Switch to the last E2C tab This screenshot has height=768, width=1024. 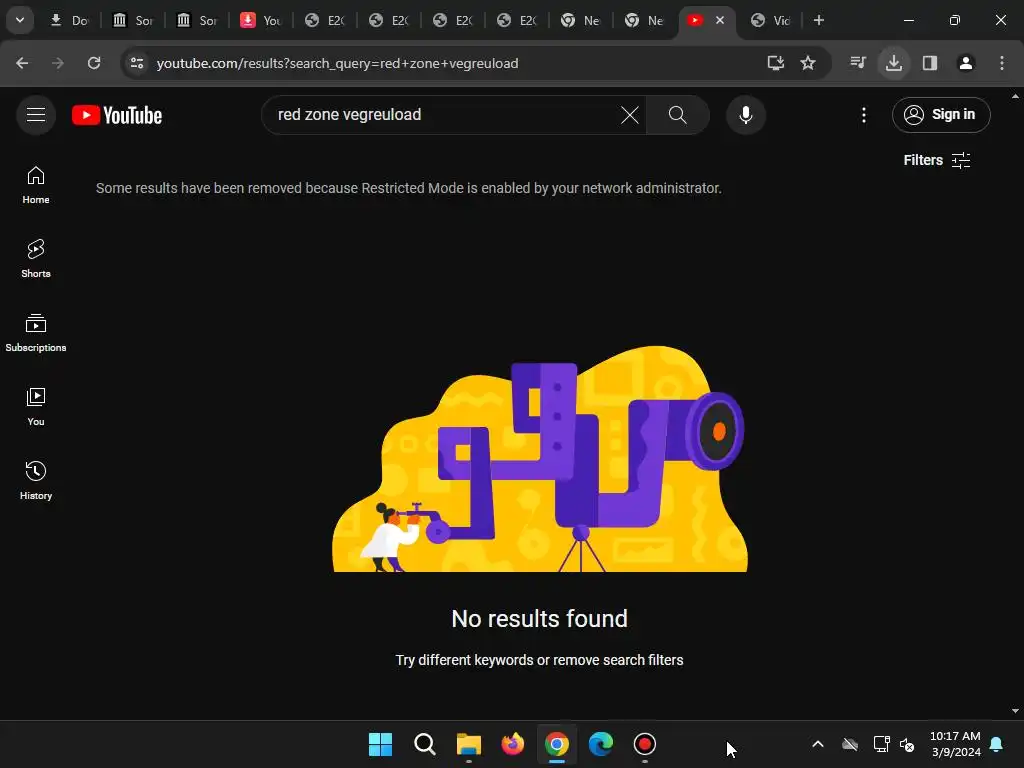[x=517, y=20]
